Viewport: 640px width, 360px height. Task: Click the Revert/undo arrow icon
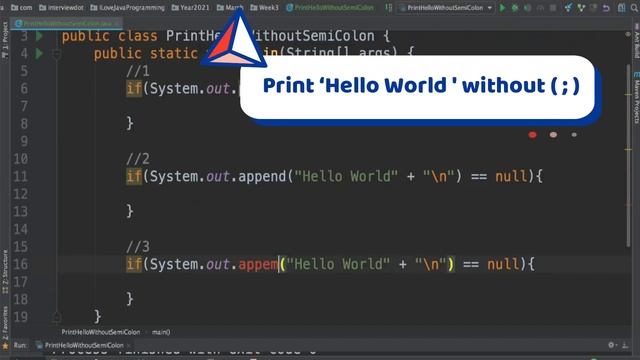tap(607, 8)
